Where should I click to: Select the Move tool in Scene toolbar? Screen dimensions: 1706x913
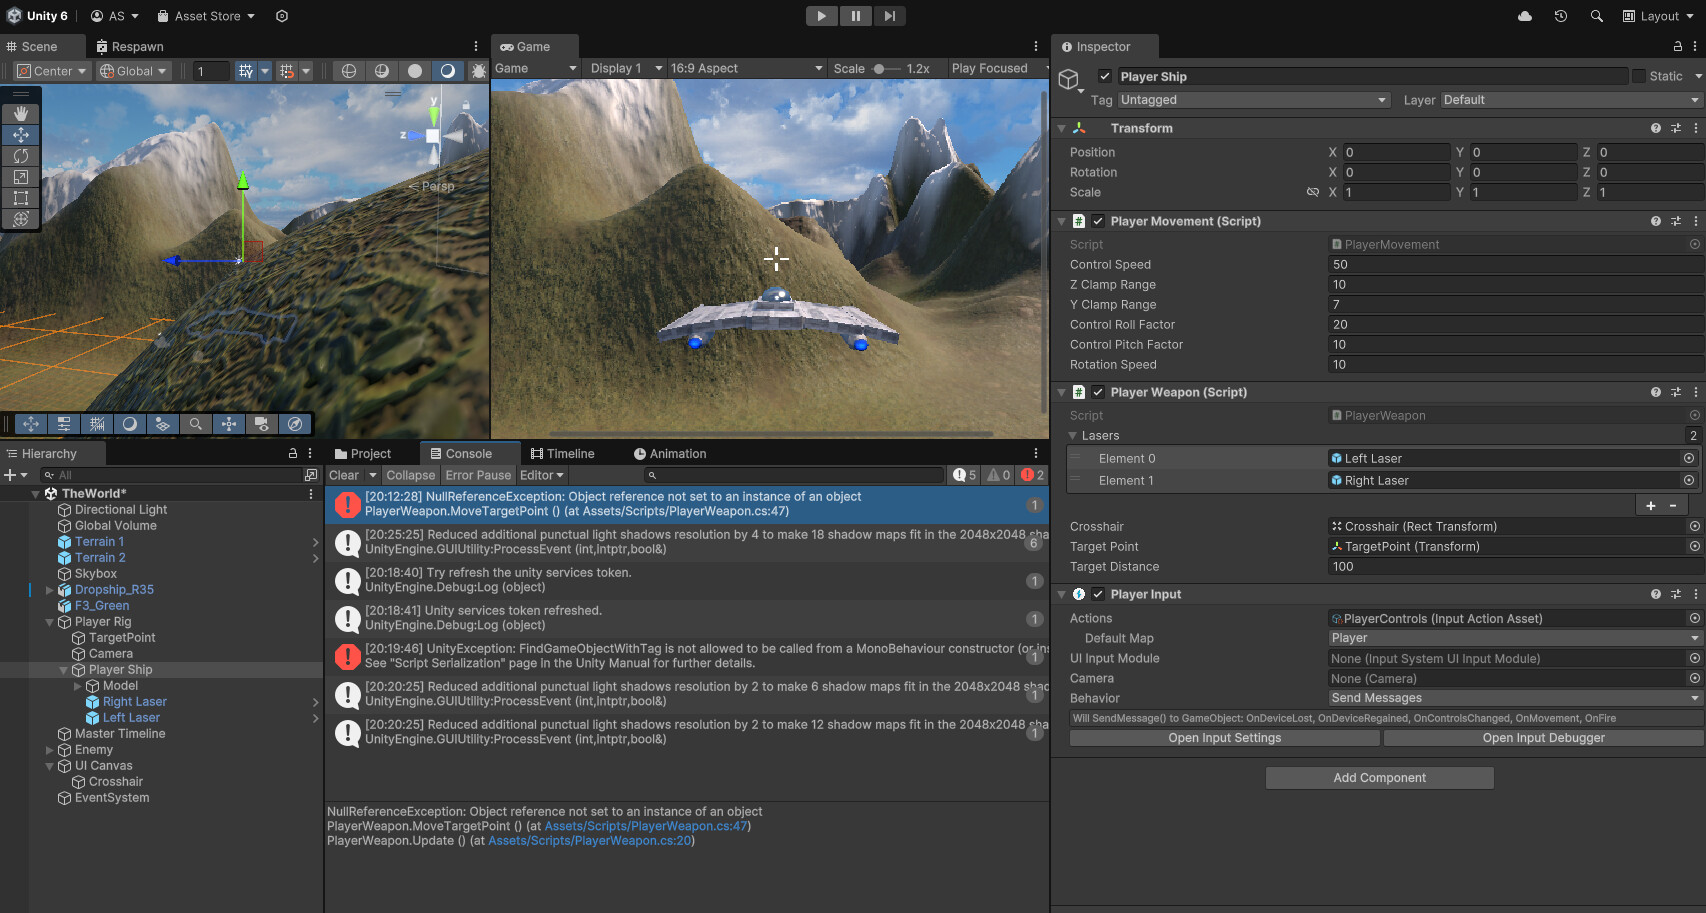pos(21,134)
